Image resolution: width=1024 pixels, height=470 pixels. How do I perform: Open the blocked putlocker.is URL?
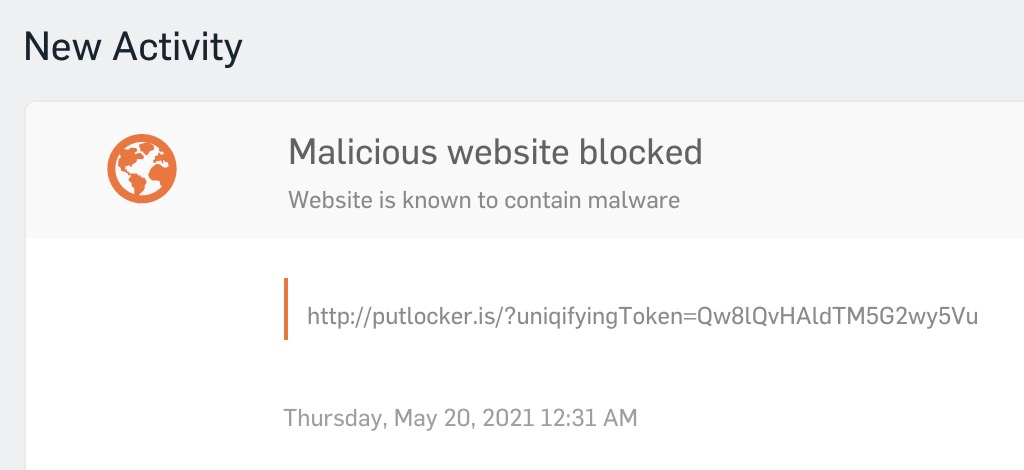(641, 317)
